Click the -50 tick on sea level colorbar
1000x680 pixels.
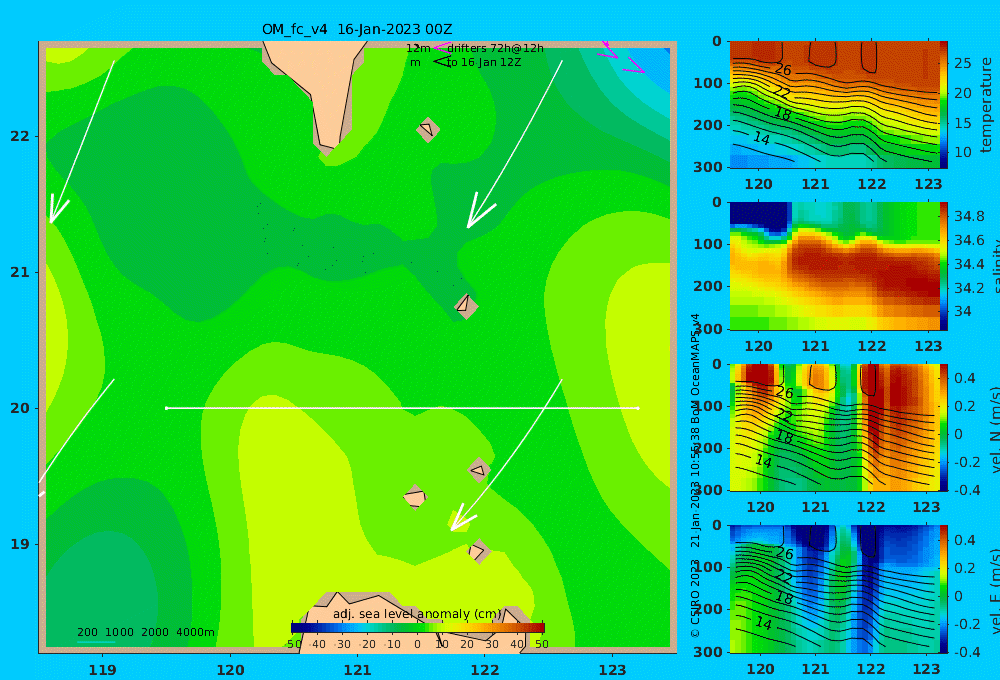[293, 644]
